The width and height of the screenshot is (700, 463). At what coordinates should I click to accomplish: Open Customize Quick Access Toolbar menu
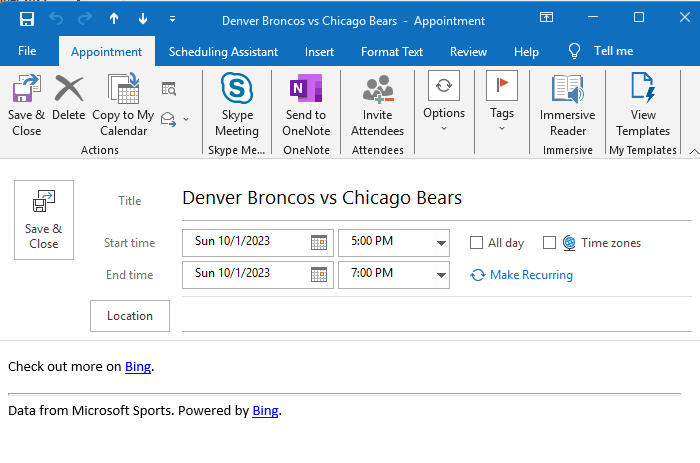(x=172, y=19)
